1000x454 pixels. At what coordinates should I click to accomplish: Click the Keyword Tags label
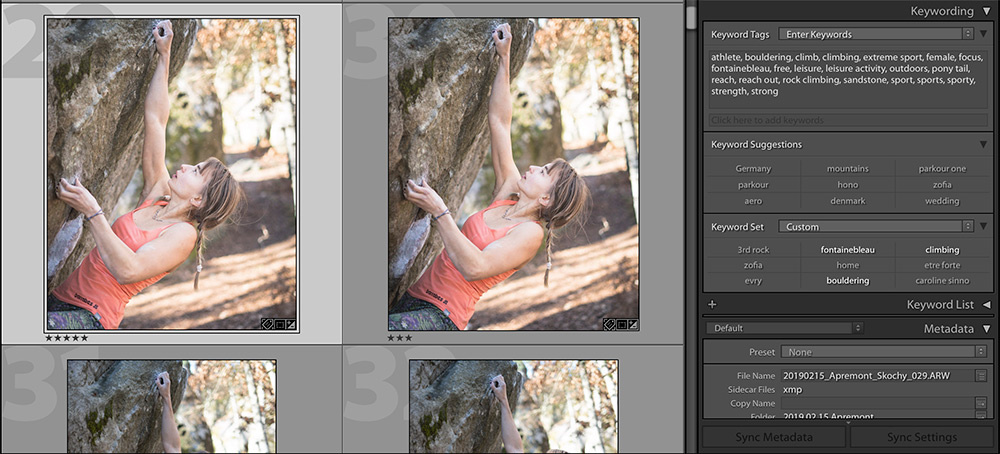(740, 34)
